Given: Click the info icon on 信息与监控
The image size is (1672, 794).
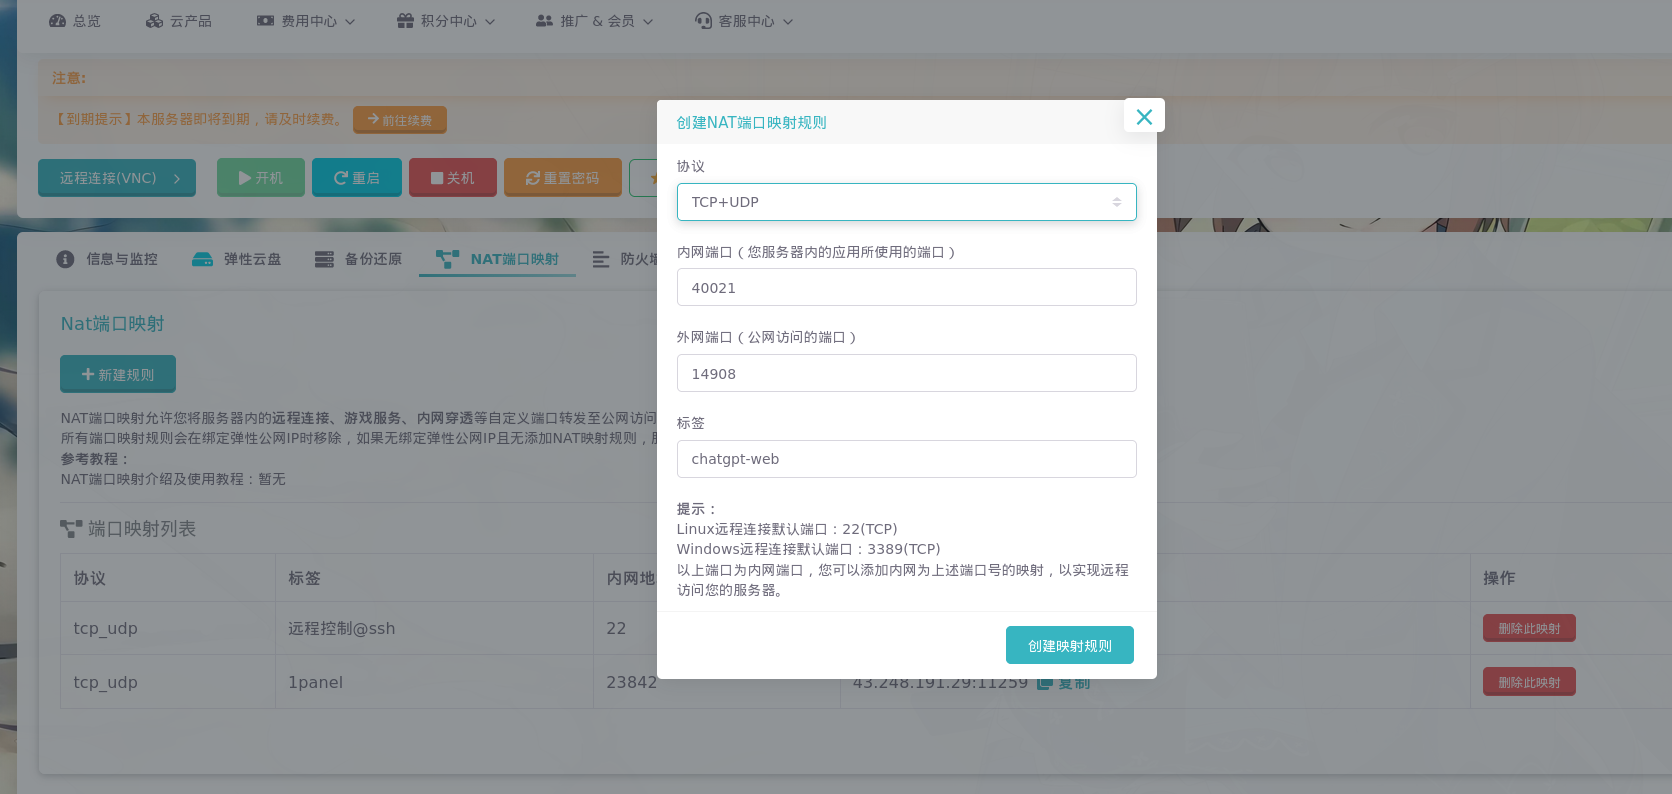Looking at the screenshot, I should pyautogui.click(x=65, y=259).
